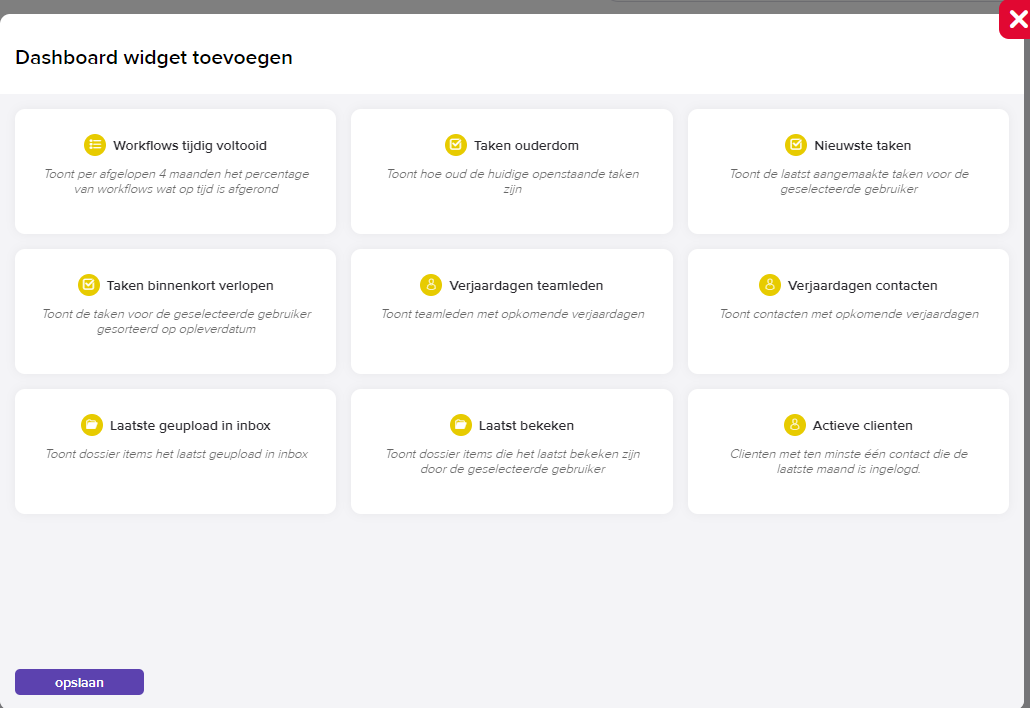Click description 'Toont contacten met opkomende verjaardagen'
This screenshot has height=708, width=1030.
849,314
